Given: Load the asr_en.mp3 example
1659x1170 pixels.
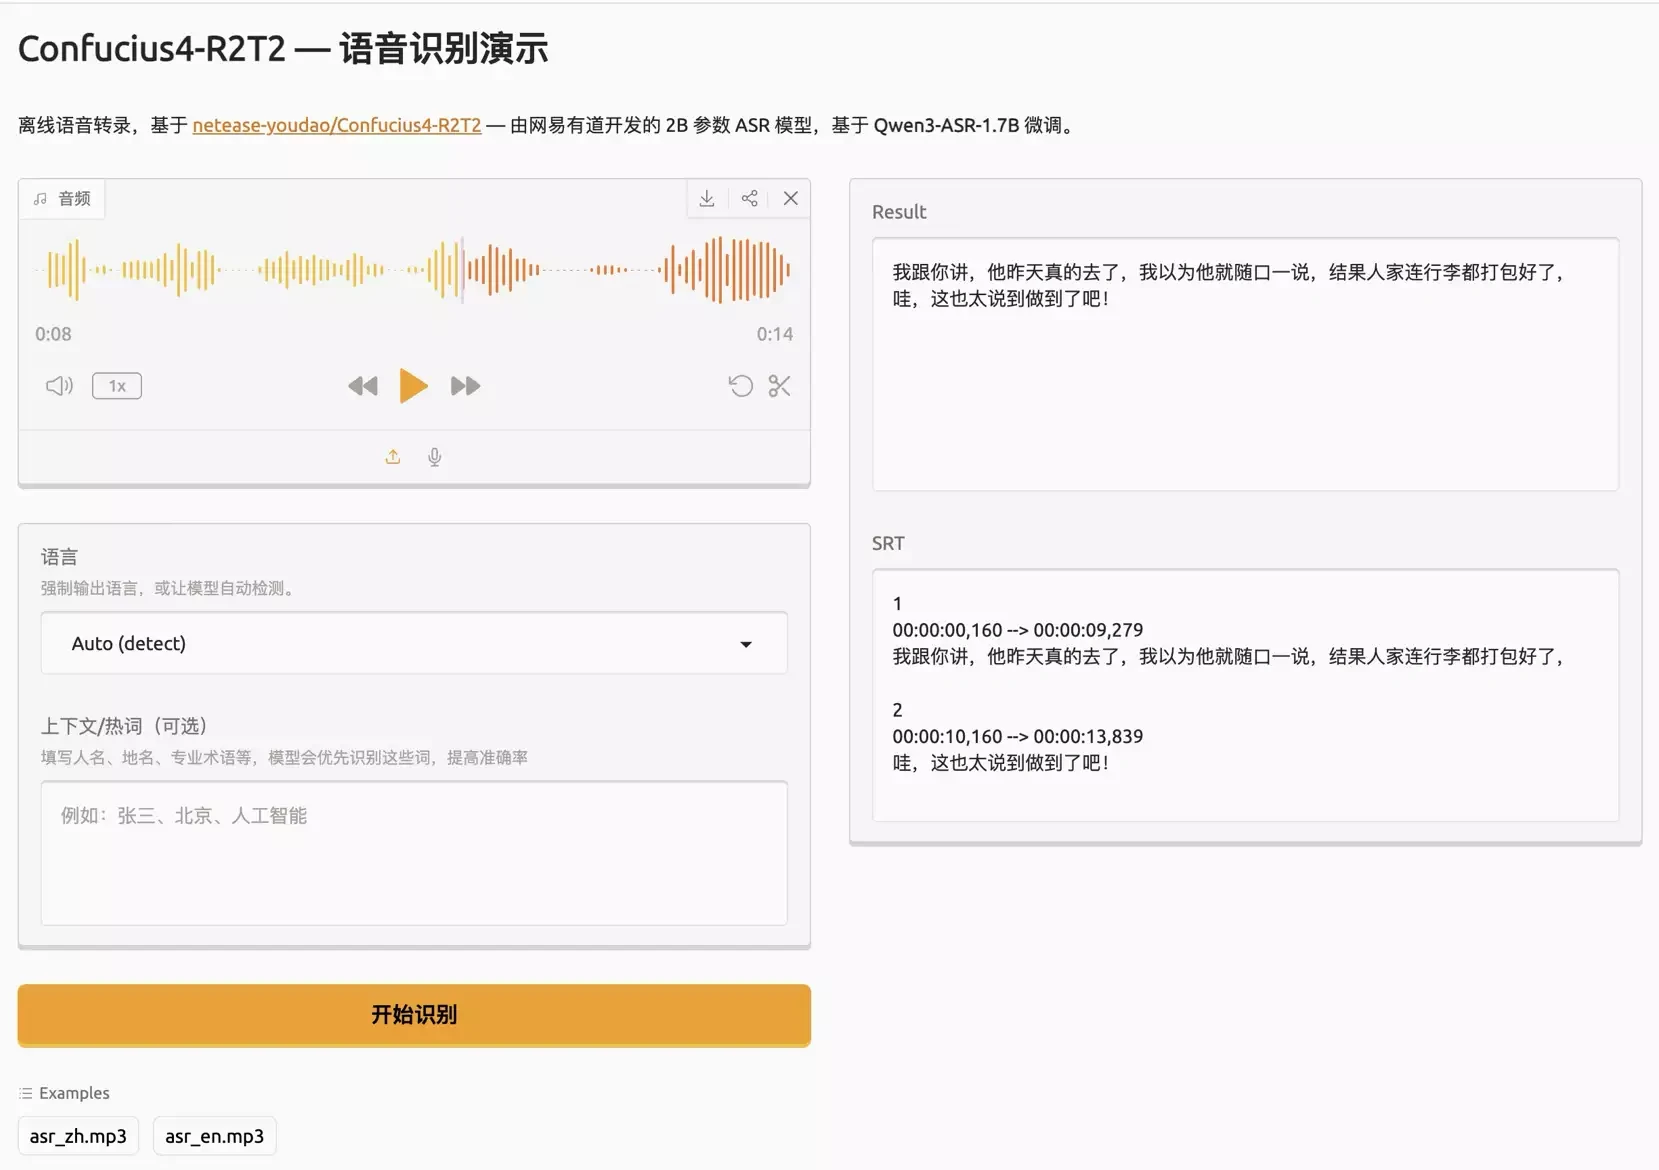Looking at the screenshot, I should pyautogui.click(x=214, y=1136).
